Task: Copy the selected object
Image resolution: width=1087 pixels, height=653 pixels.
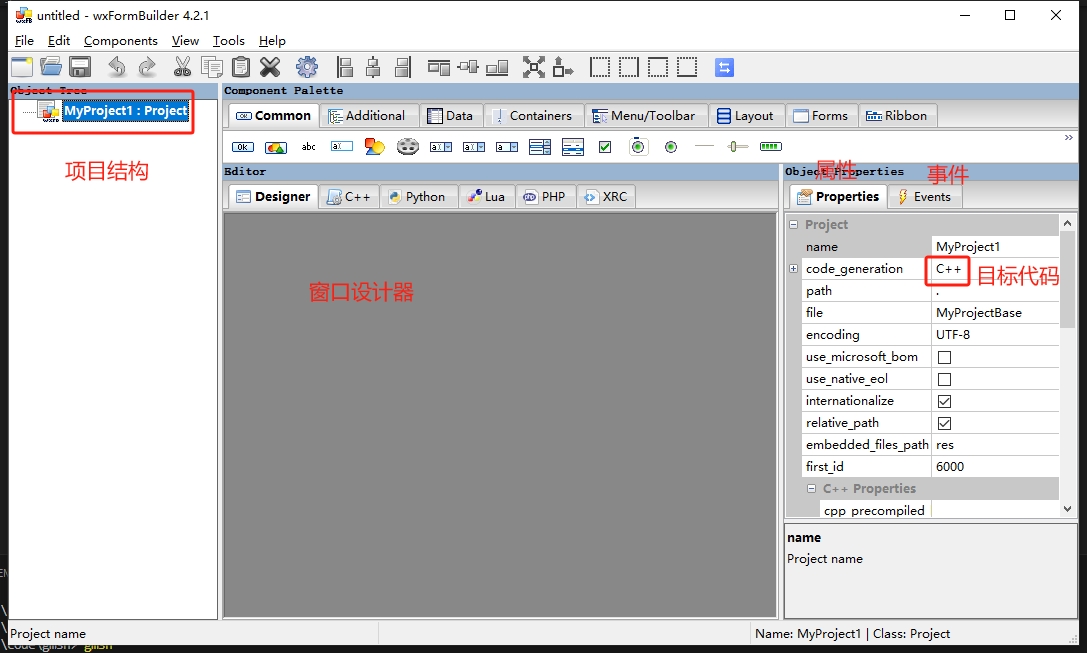Action: (x=211, y=67)
